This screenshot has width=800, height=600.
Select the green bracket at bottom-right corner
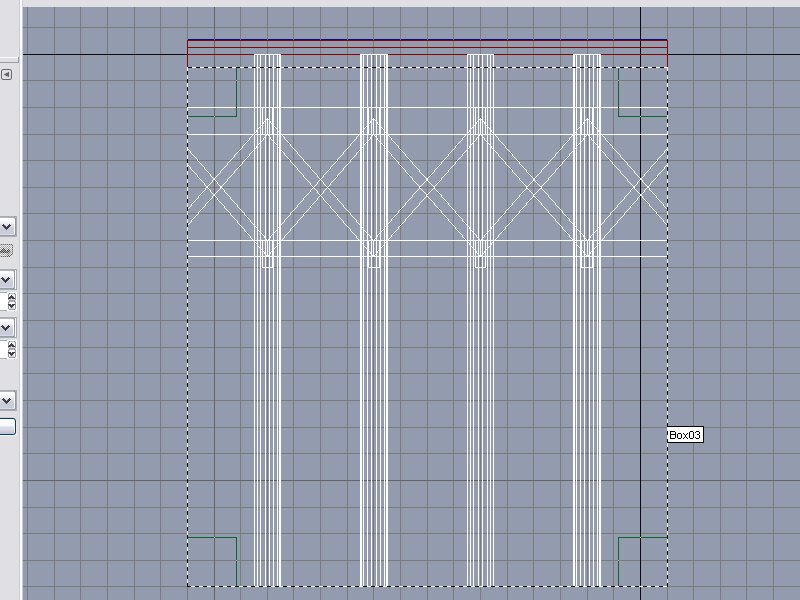(619, 560)
